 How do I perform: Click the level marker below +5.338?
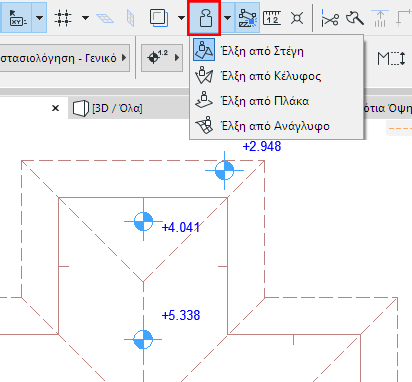(x=143, y=339)
